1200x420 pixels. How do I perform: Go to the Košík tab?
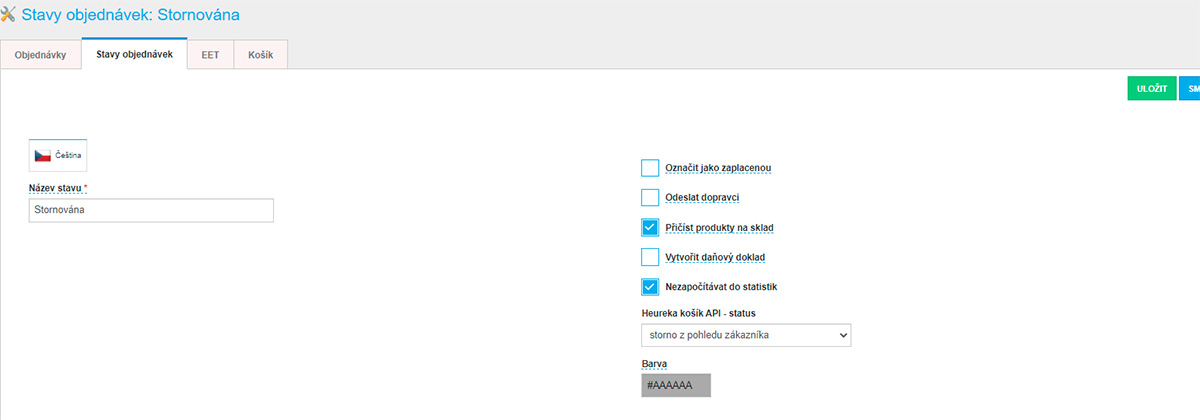tap(261, 55)
